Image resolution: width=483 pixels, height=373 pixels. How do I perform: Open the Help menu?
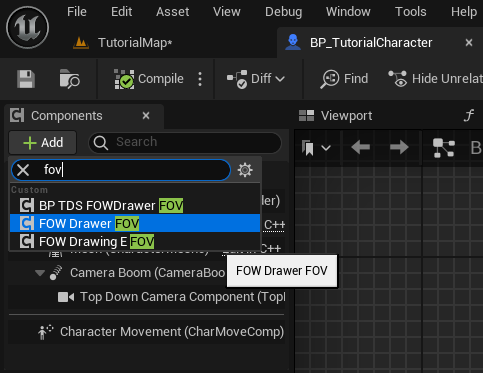click(464, 12)
